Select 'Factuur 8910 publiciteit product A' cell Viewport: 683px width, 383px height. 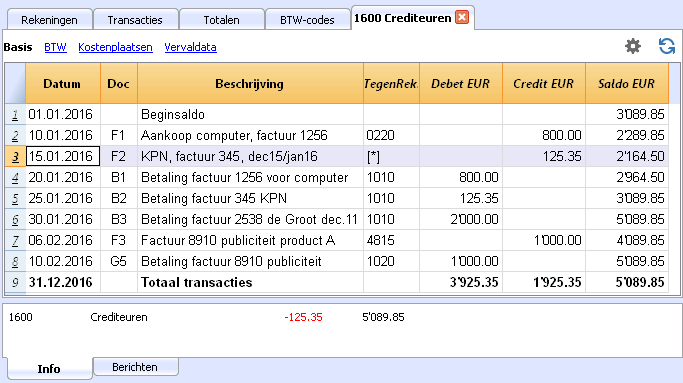250,240
